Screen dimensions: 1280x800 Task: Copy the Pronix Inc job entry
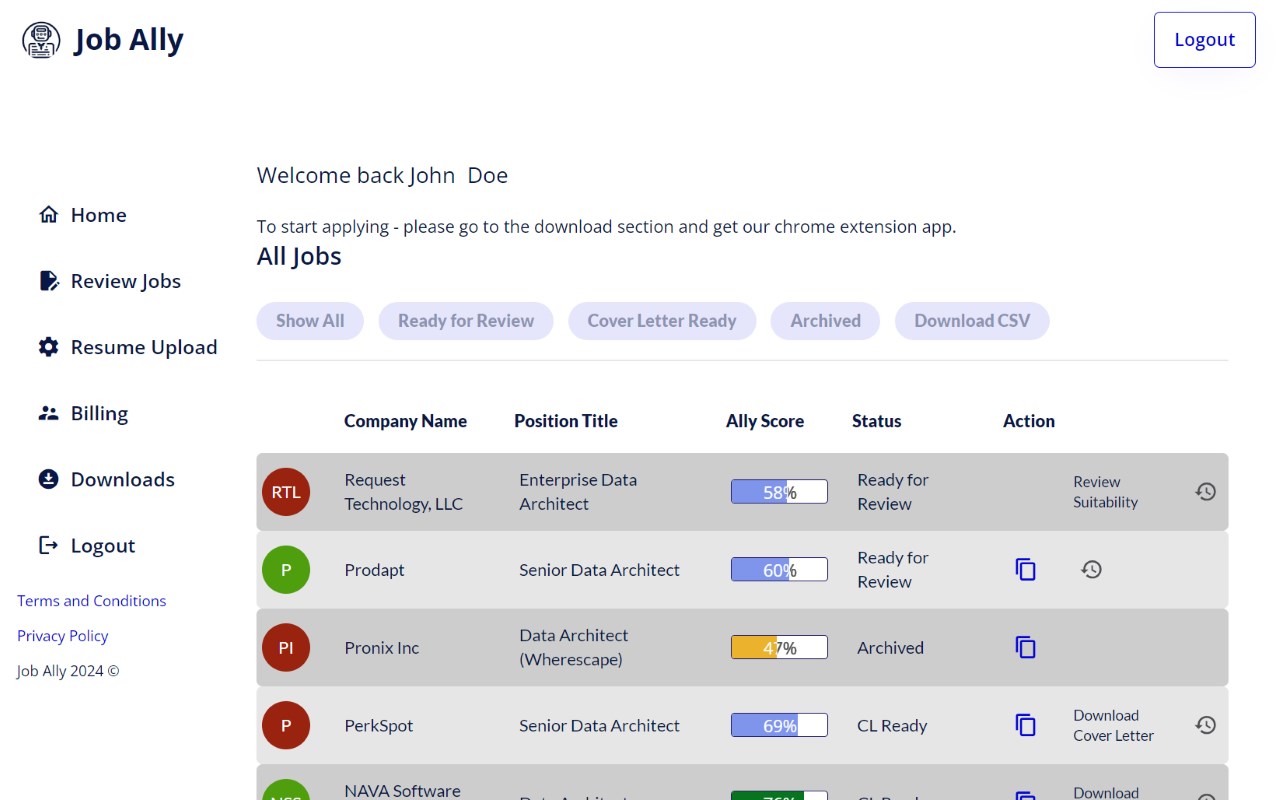(1026, 647)
